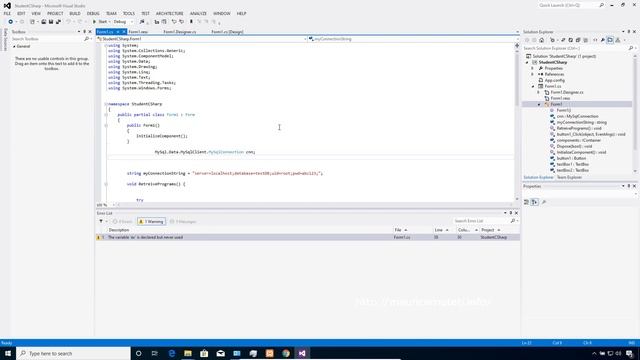640x360 pixels.
Task: Open Microsoft Edge from the taskbar
Action: tap(171, 353)
